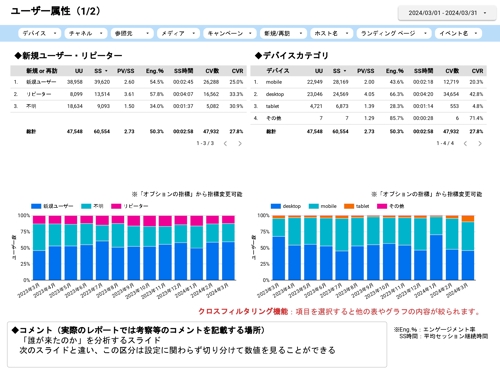The width and height of the screenshot is (500, 375).
Task: Click the その他 pink legend swatch in device chart
Action: pos(382,206)
